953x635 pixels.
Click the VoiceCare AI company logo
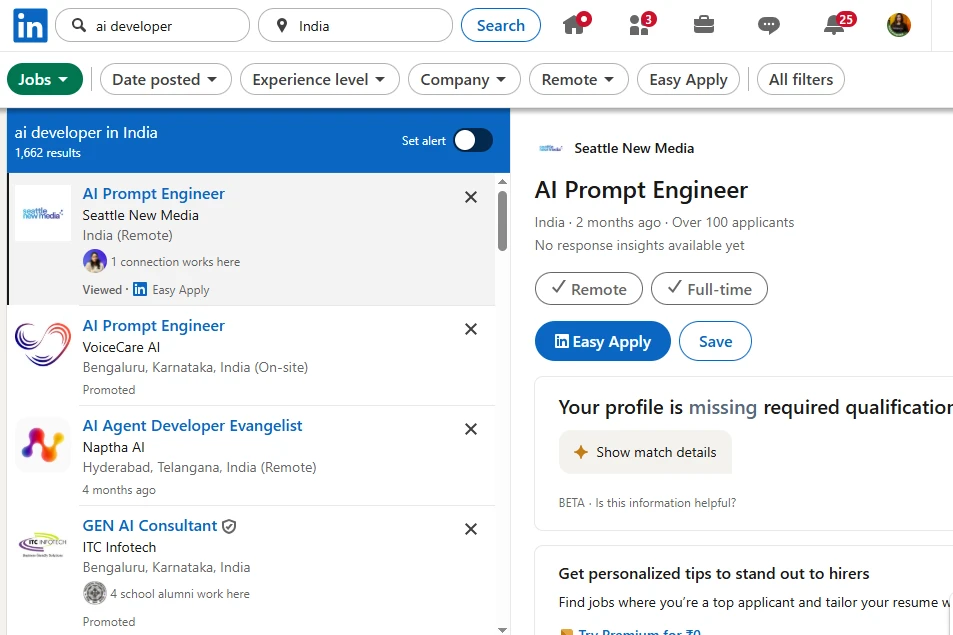(x=43, y=344)
